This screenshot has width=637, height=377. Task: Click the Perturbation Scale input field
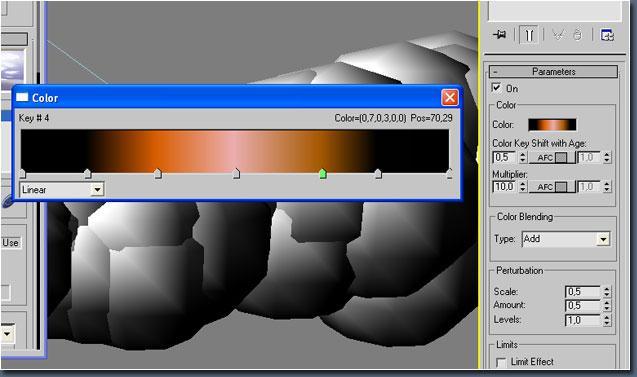[582, 292]
